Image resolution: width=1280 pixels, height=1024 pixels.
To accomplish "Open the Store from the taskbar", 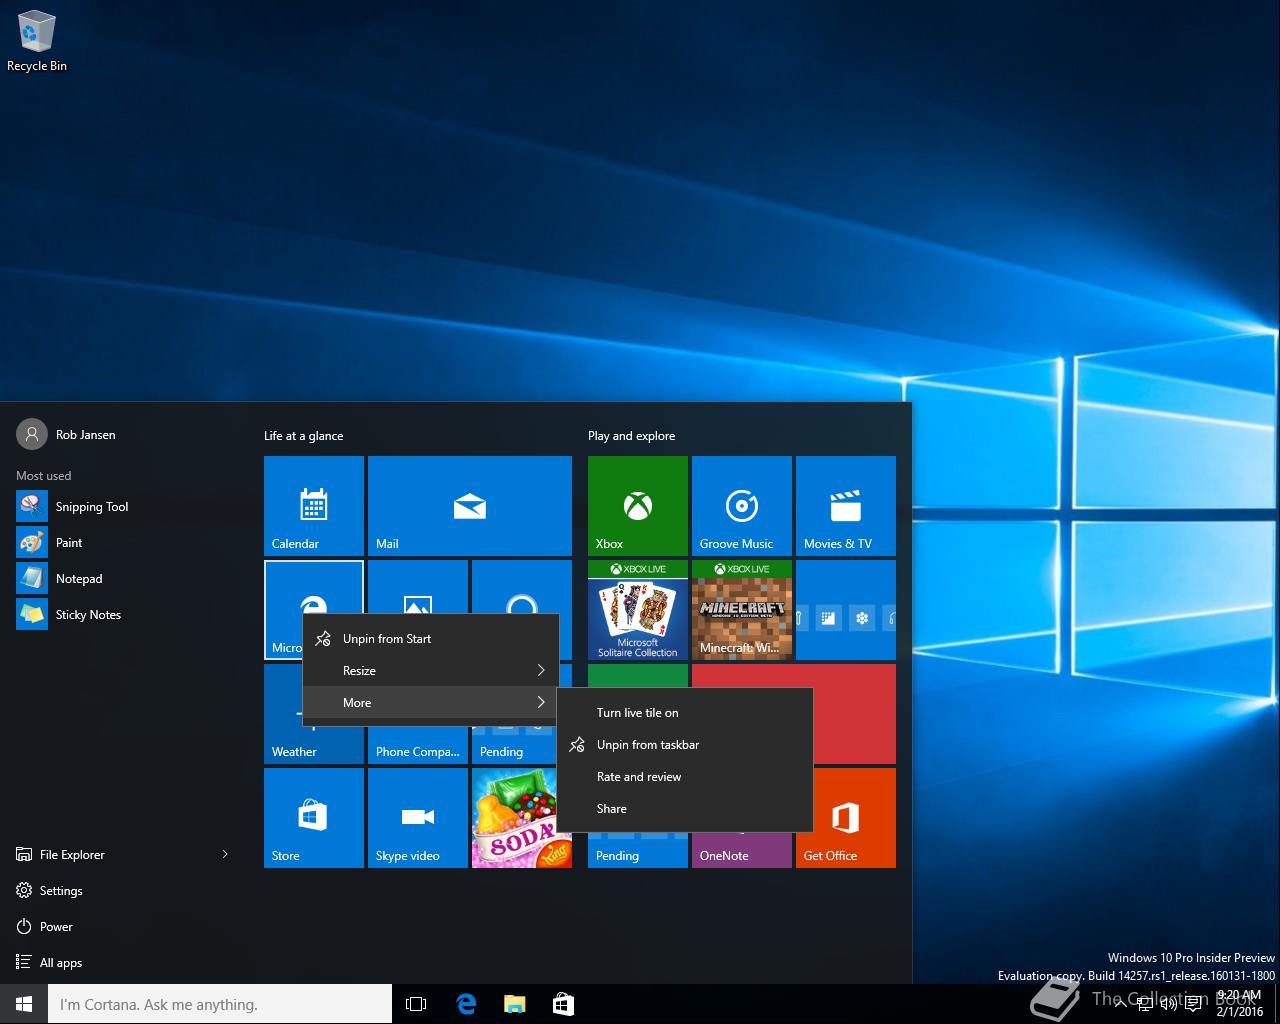I will pyautogui.click(x=563, y=1004).
